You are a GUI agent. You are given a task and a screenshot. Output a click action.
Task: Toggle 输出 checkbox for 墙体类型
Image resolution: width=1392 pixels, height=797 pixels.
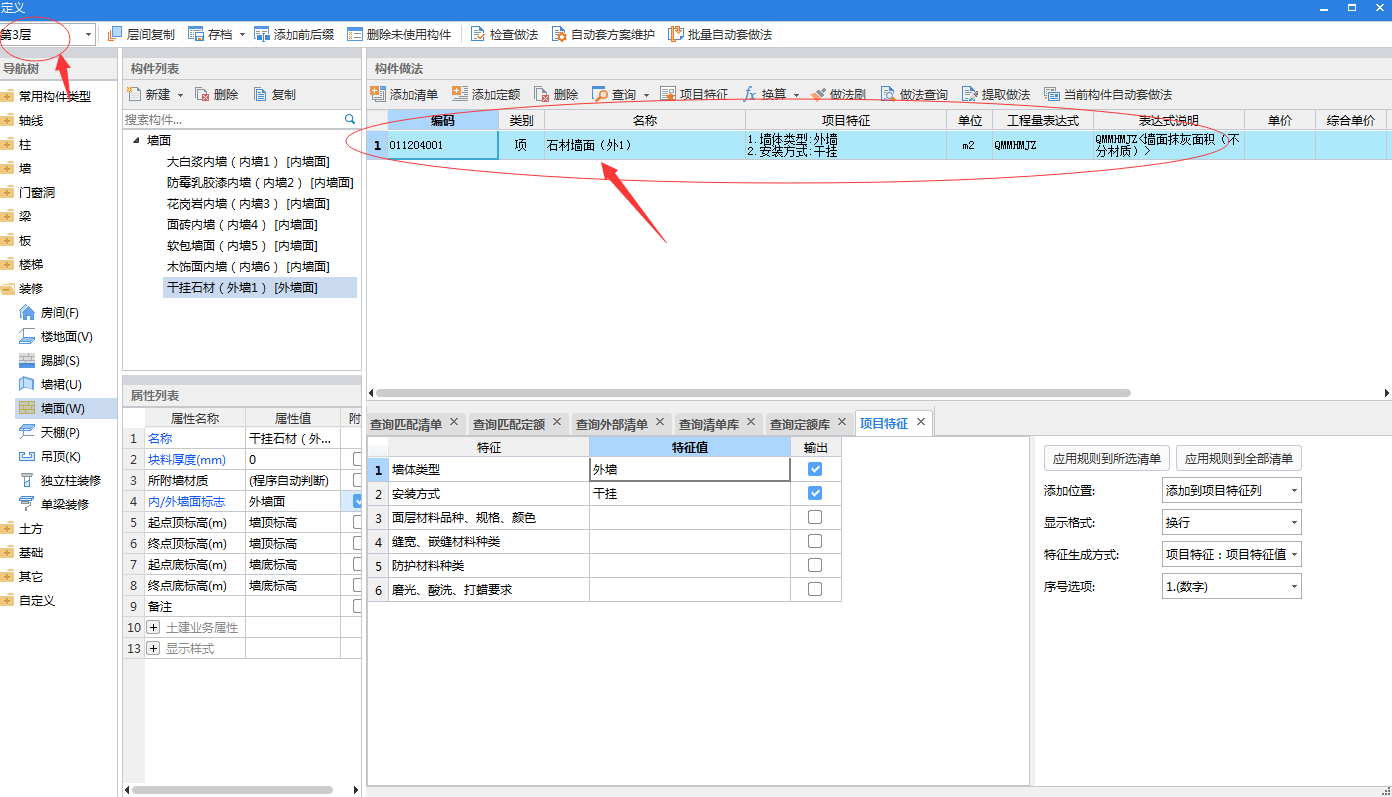tap(815, 469)
